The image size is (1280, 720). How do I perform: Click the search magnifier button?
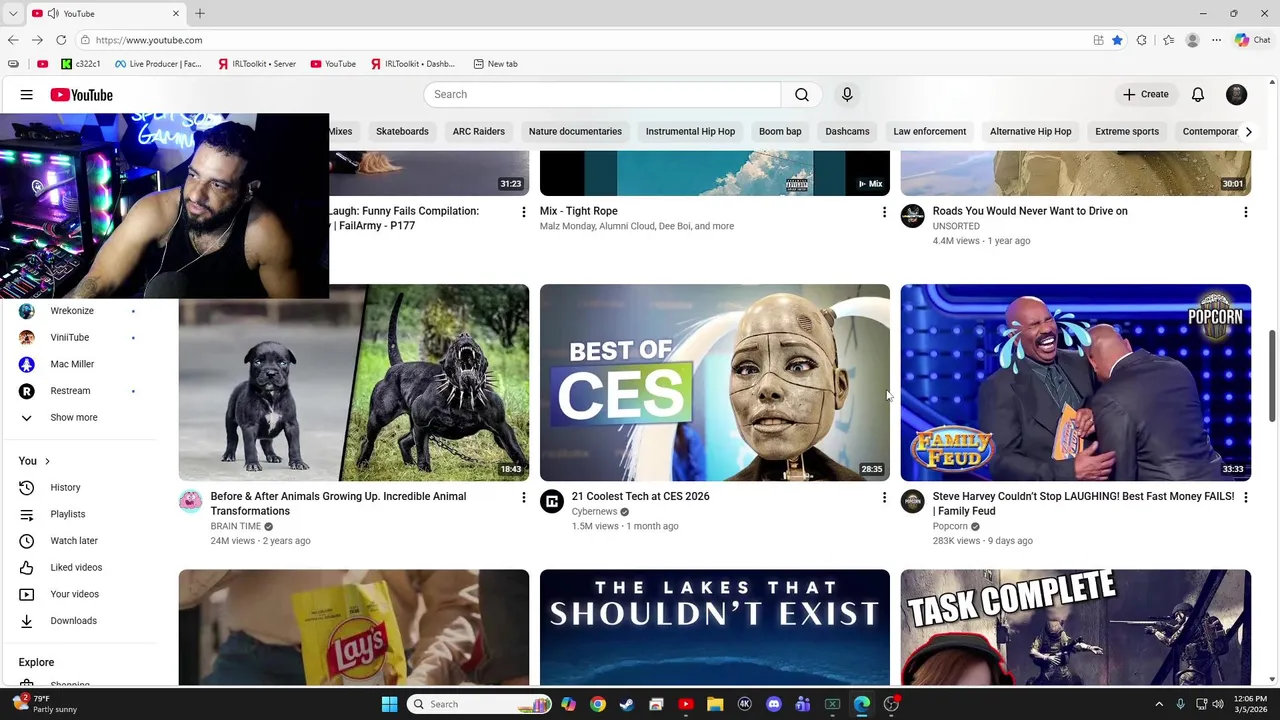pos(801,94)
